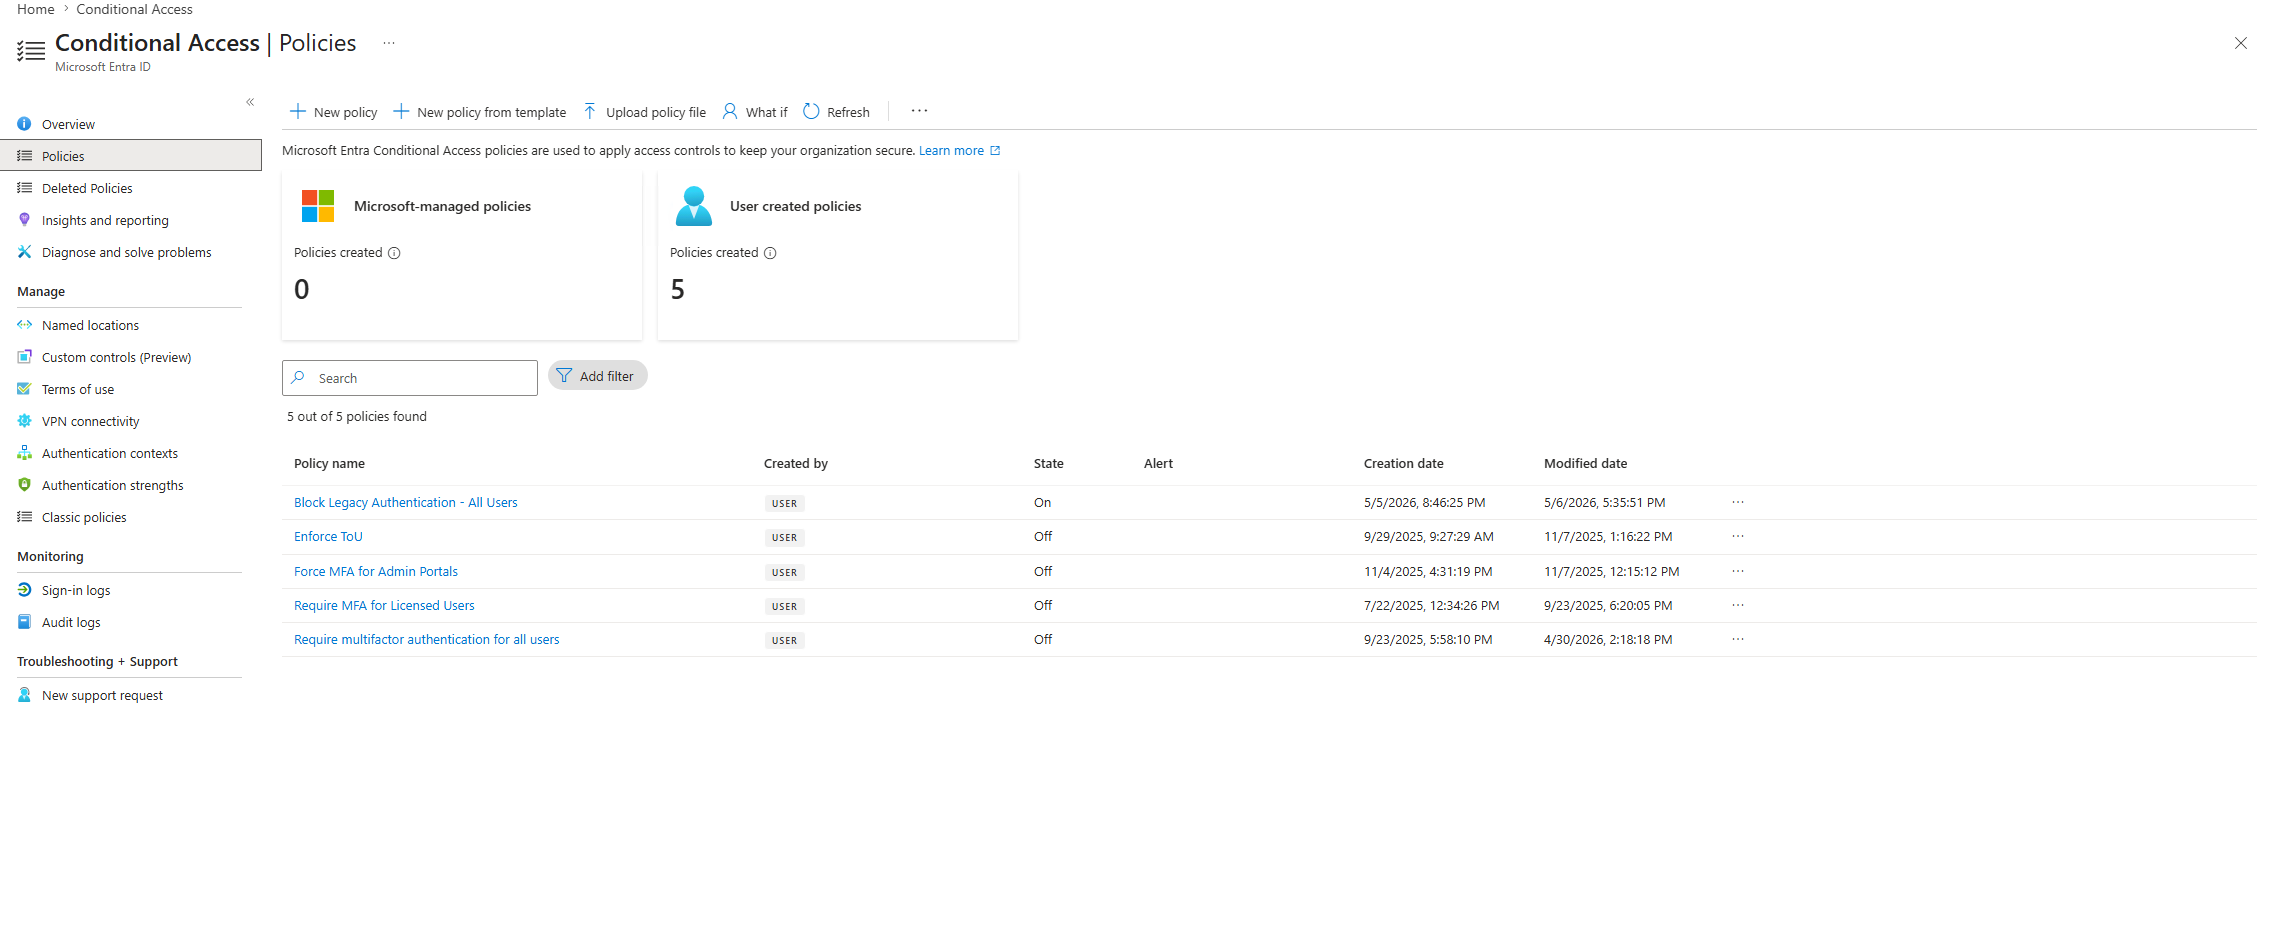Launch the What if tool
Viewport: 2269px width, 938px height.
click(x=755, y=112)
